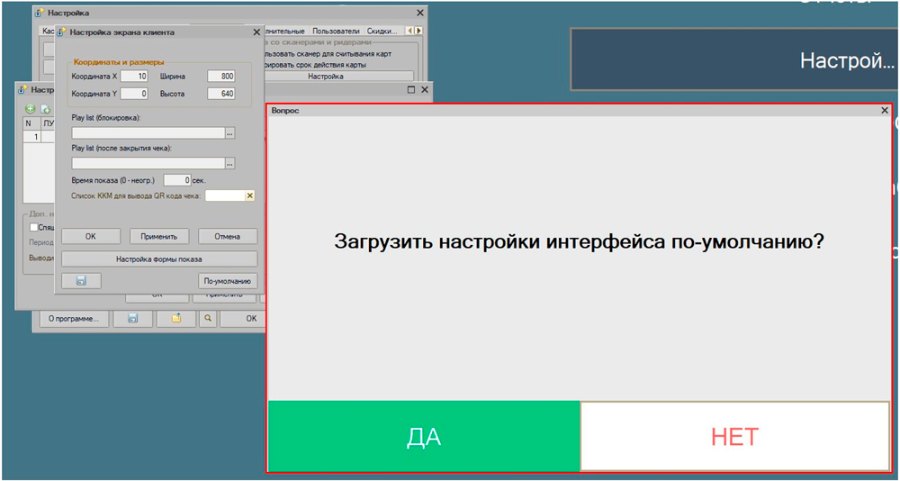Click OK at bottom of Настройка window
900x481 pixels.
pyautogui.click(x=245, y=319)
